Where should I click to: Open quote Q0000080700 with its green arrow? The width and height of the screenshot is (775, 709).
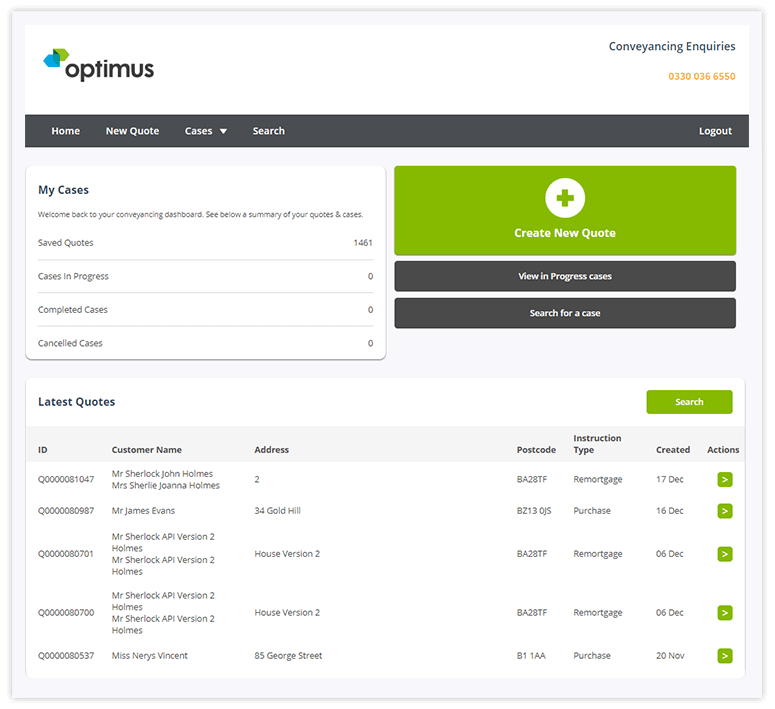(x=725, y=613)
